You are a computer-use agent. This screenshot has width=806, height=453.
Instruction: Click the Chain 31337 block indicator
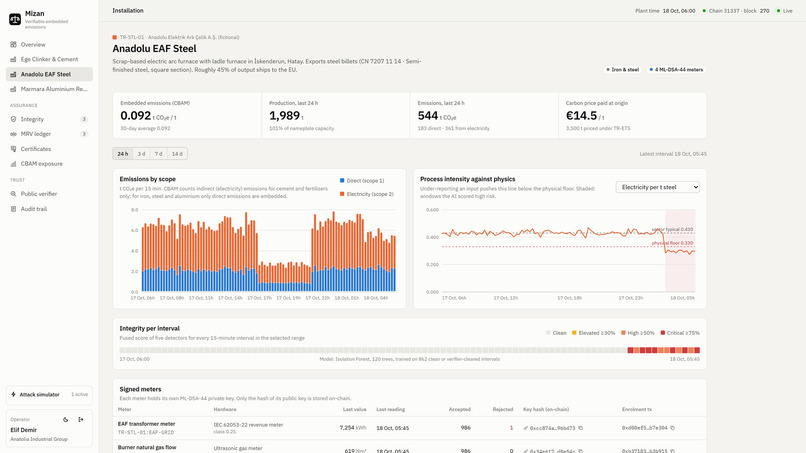pos(736,11)
